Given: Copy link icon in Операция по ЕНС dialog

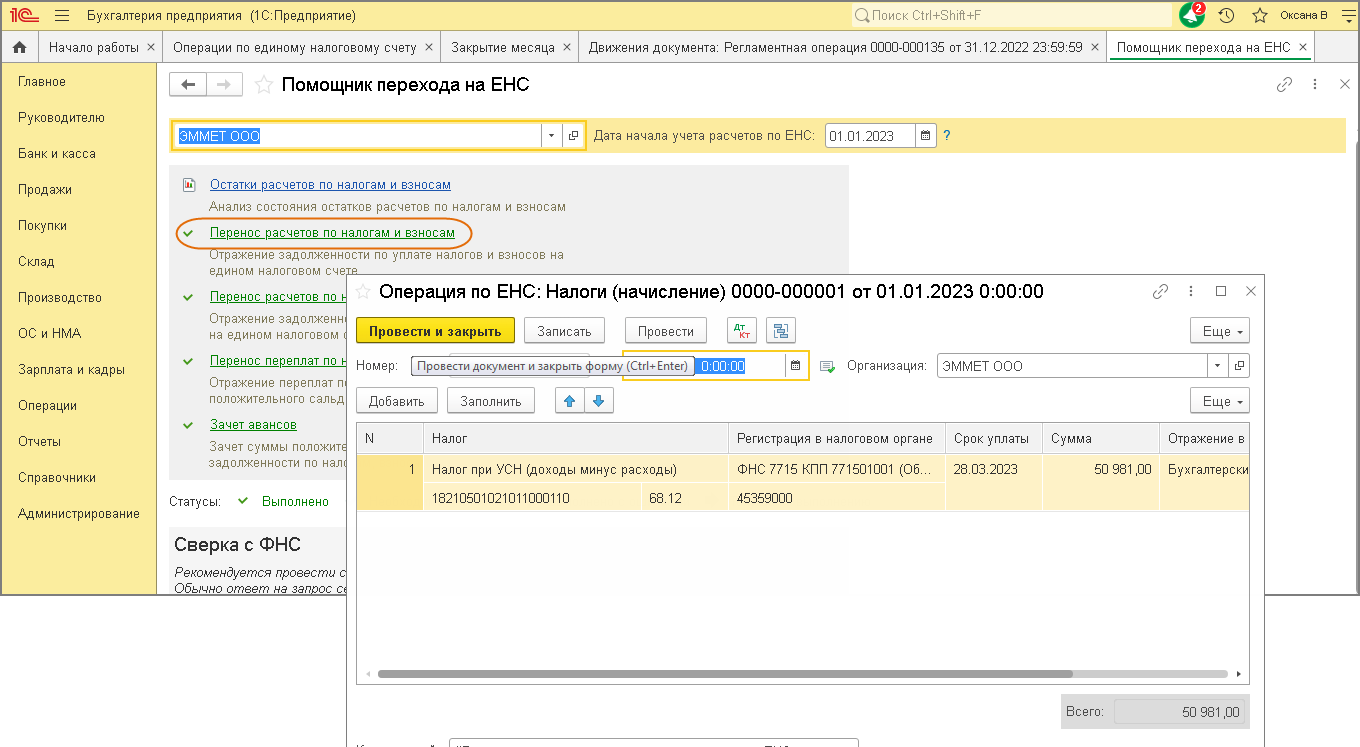Looking at the screenshot, I should [x=1160, y=292].
